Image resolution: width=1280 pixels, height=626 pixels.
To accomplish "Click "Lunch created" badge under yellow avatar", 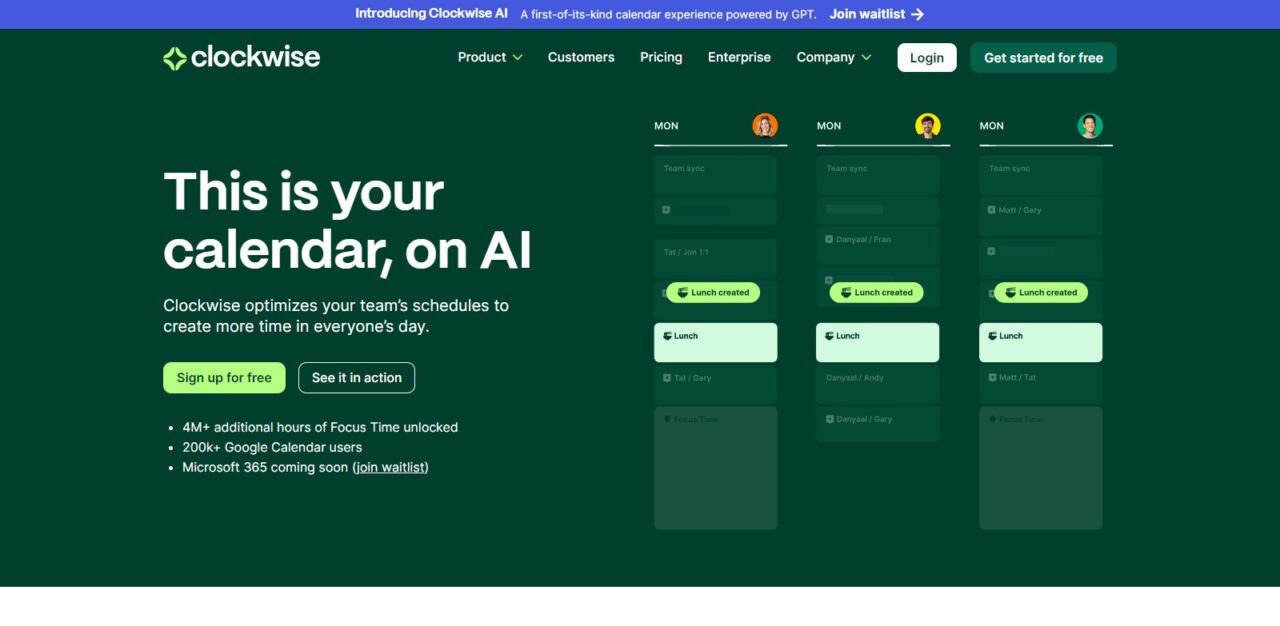I will [877, 292].
